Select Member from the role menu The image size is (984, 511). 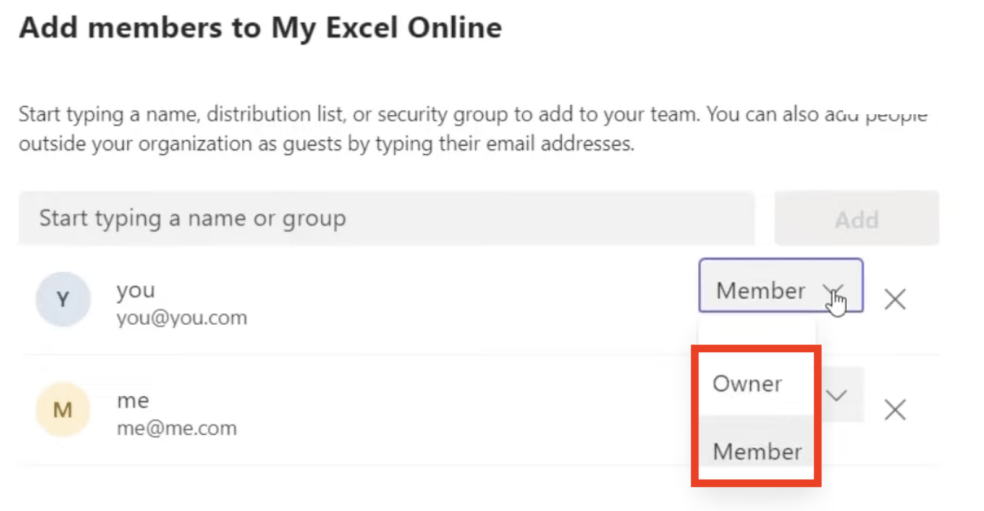click(x=756, y=451)
